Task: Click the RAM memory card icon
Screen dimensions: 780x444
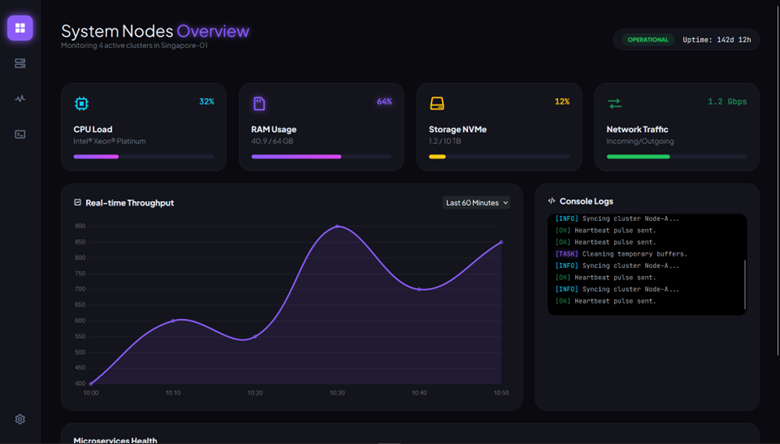Action: click(x=259, y=103)
